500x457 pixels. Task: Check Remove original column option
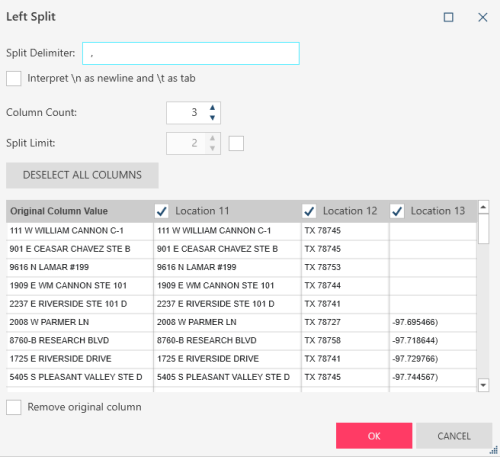(x=14, y=407)
